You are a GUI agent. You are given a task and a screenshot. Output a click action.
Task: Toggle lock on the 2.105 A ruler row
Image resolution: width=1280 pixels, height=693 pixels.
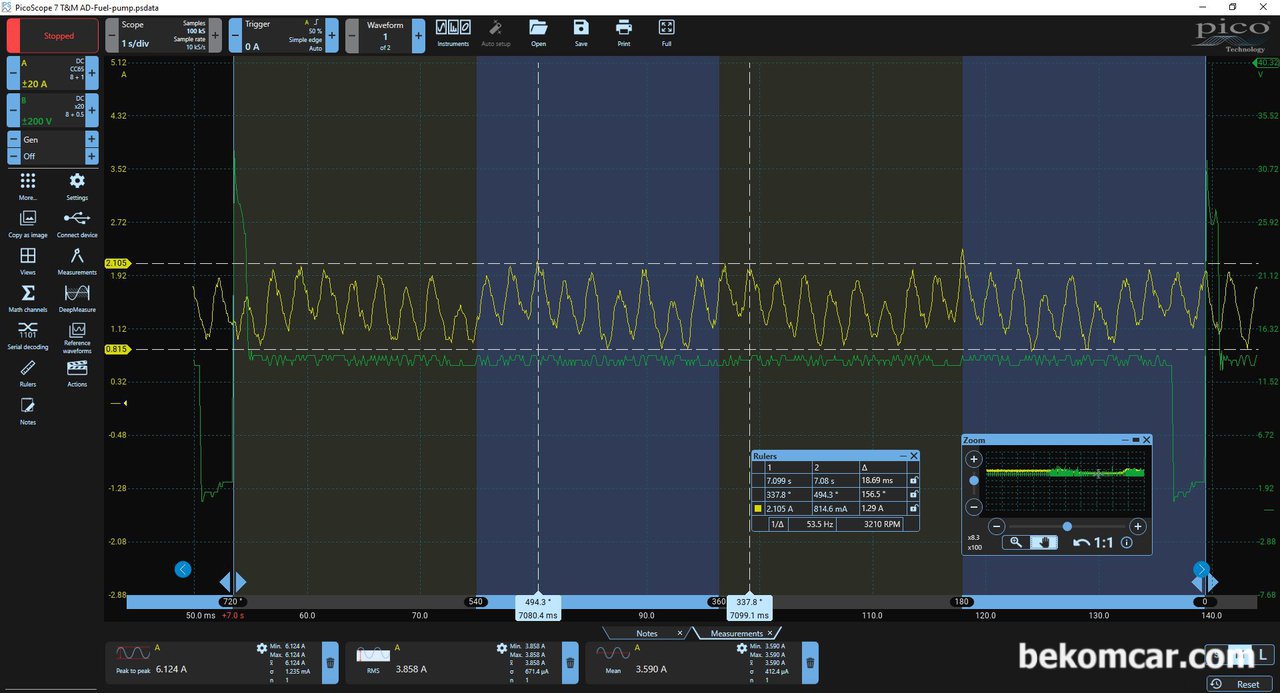[x=913, y=508]
